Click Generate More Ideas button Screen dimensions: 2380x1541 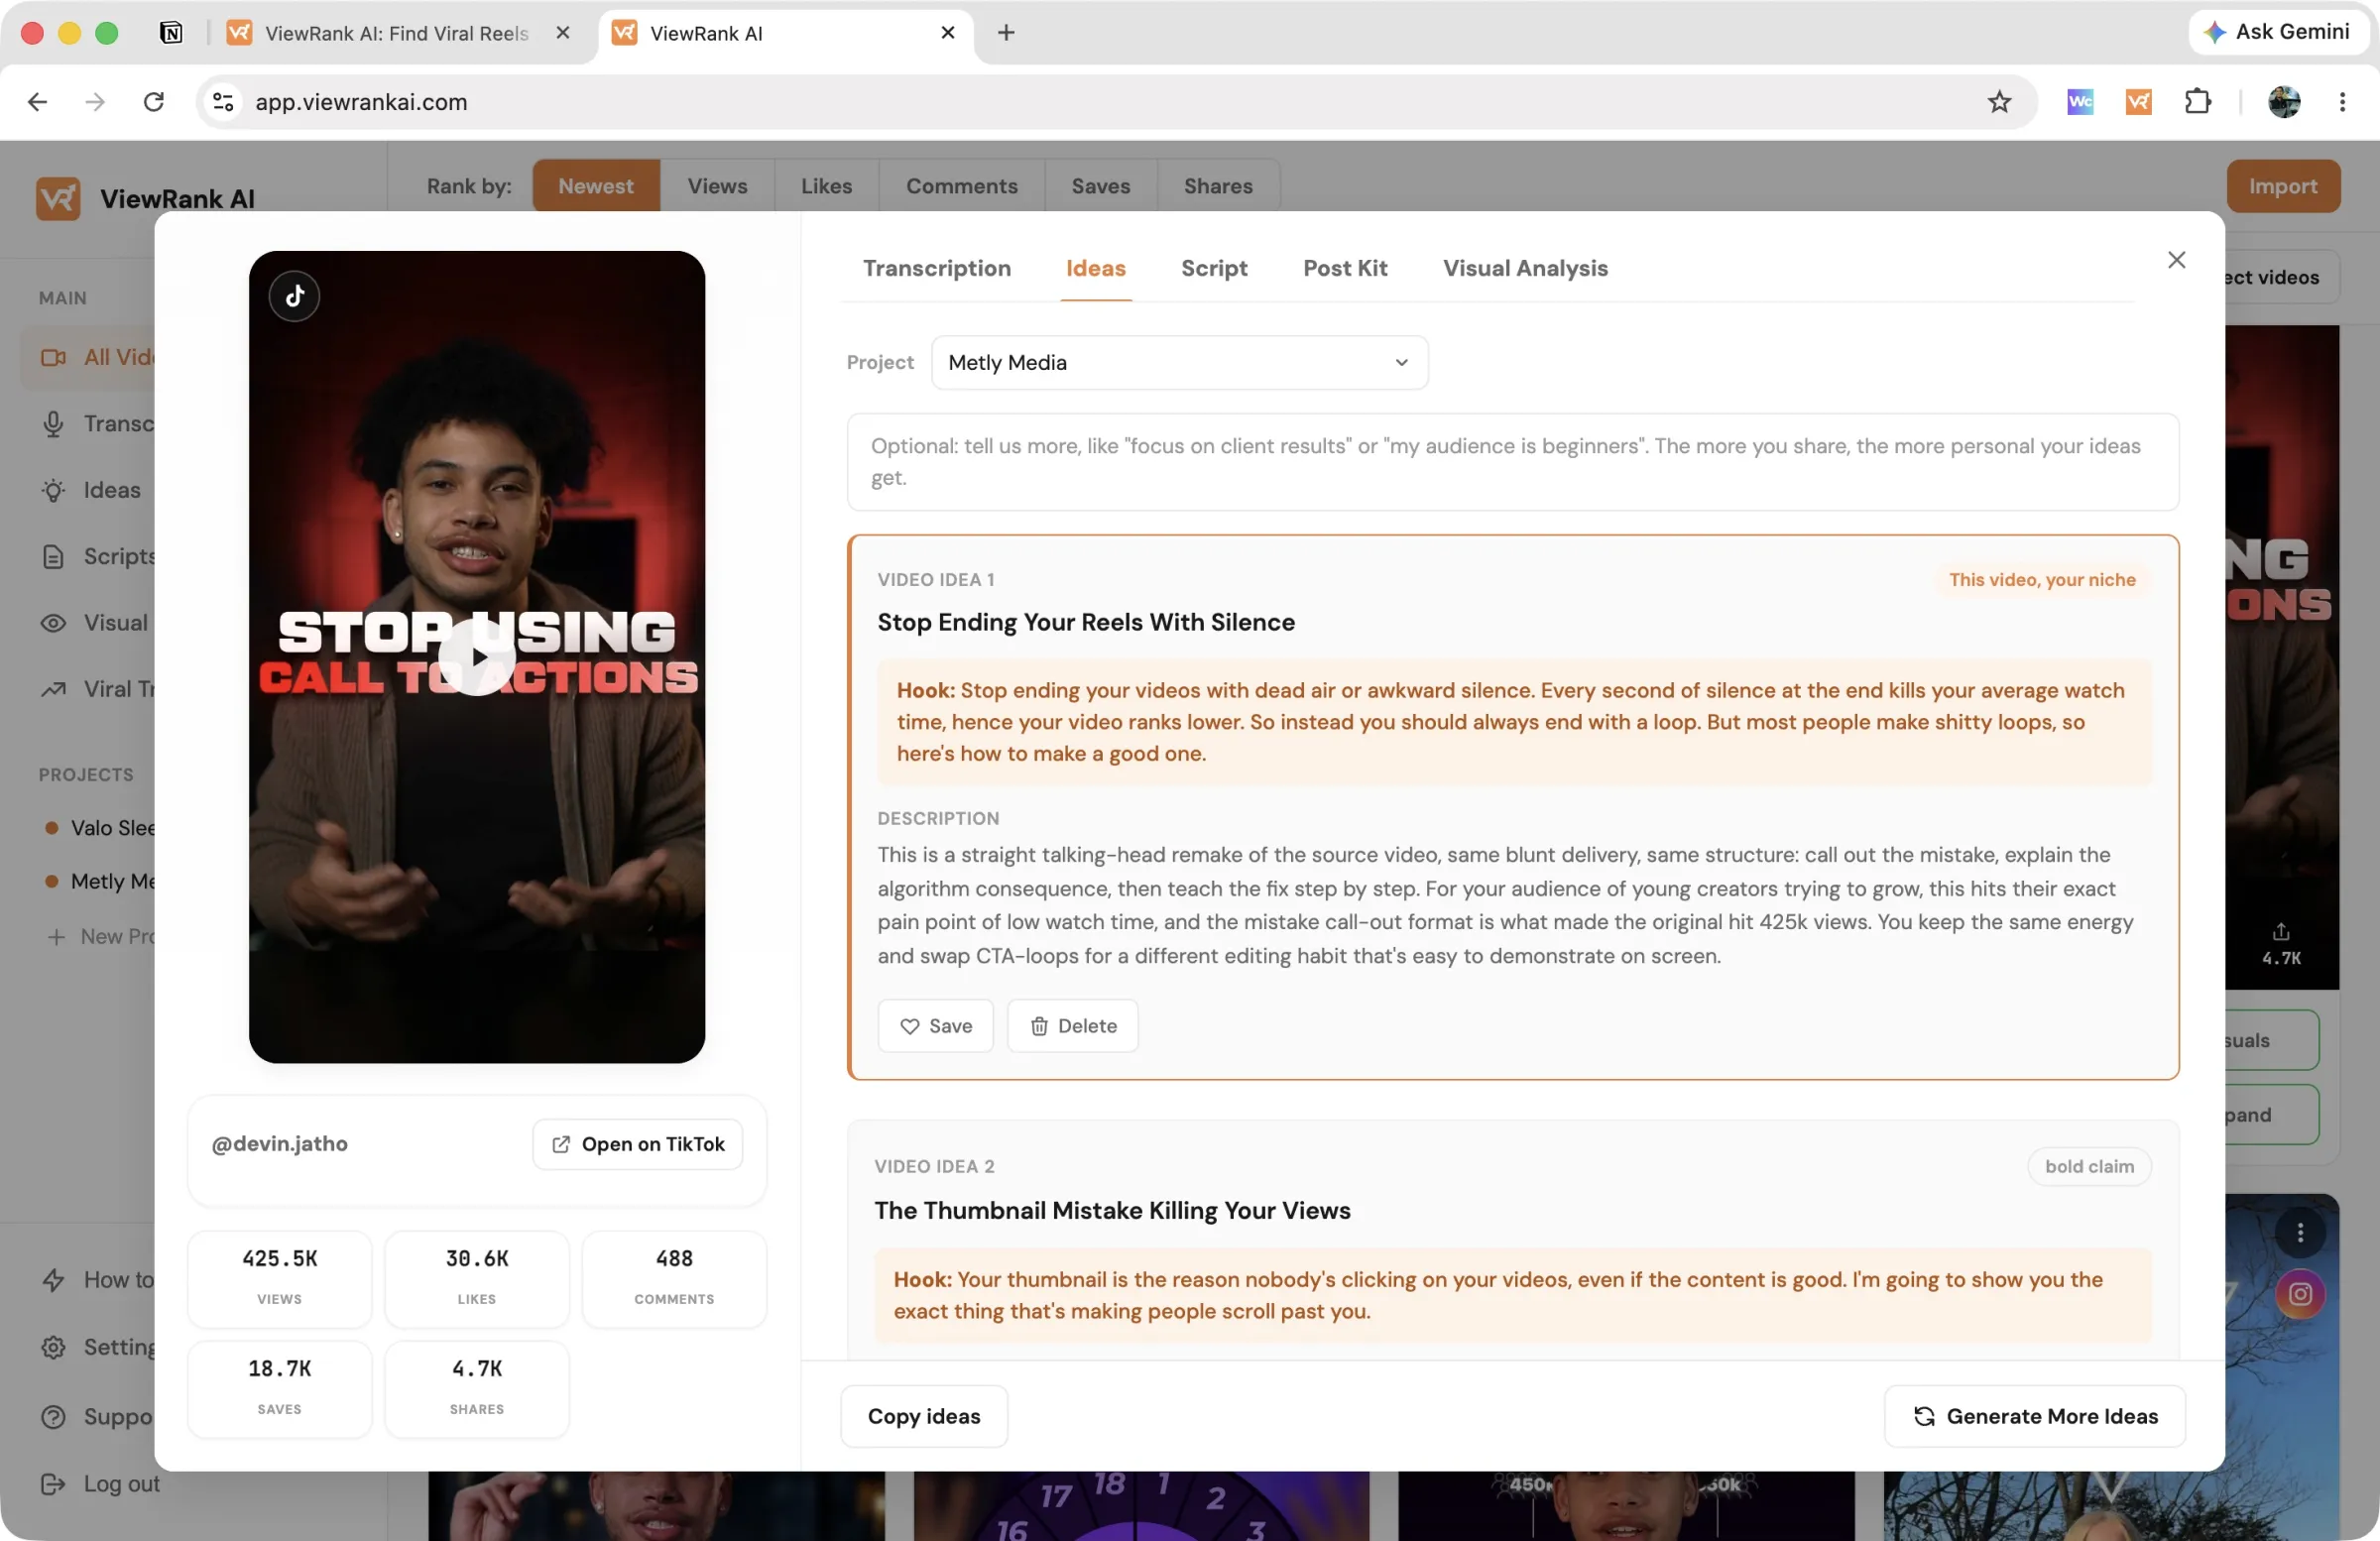[x=2035, y=1415]
